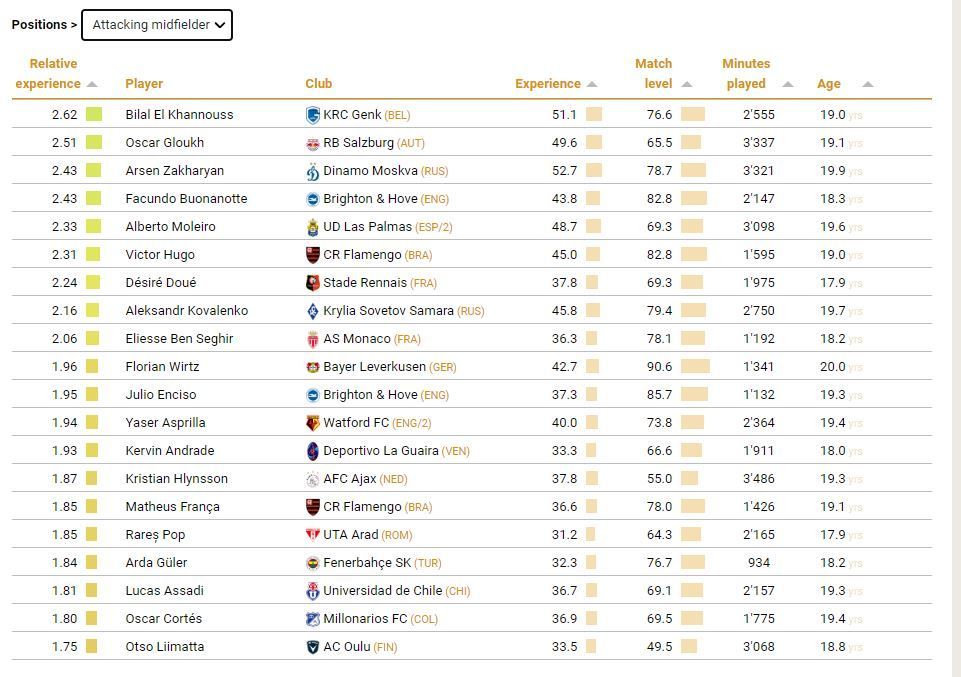Click the Stade Rennais club logo

313,283
